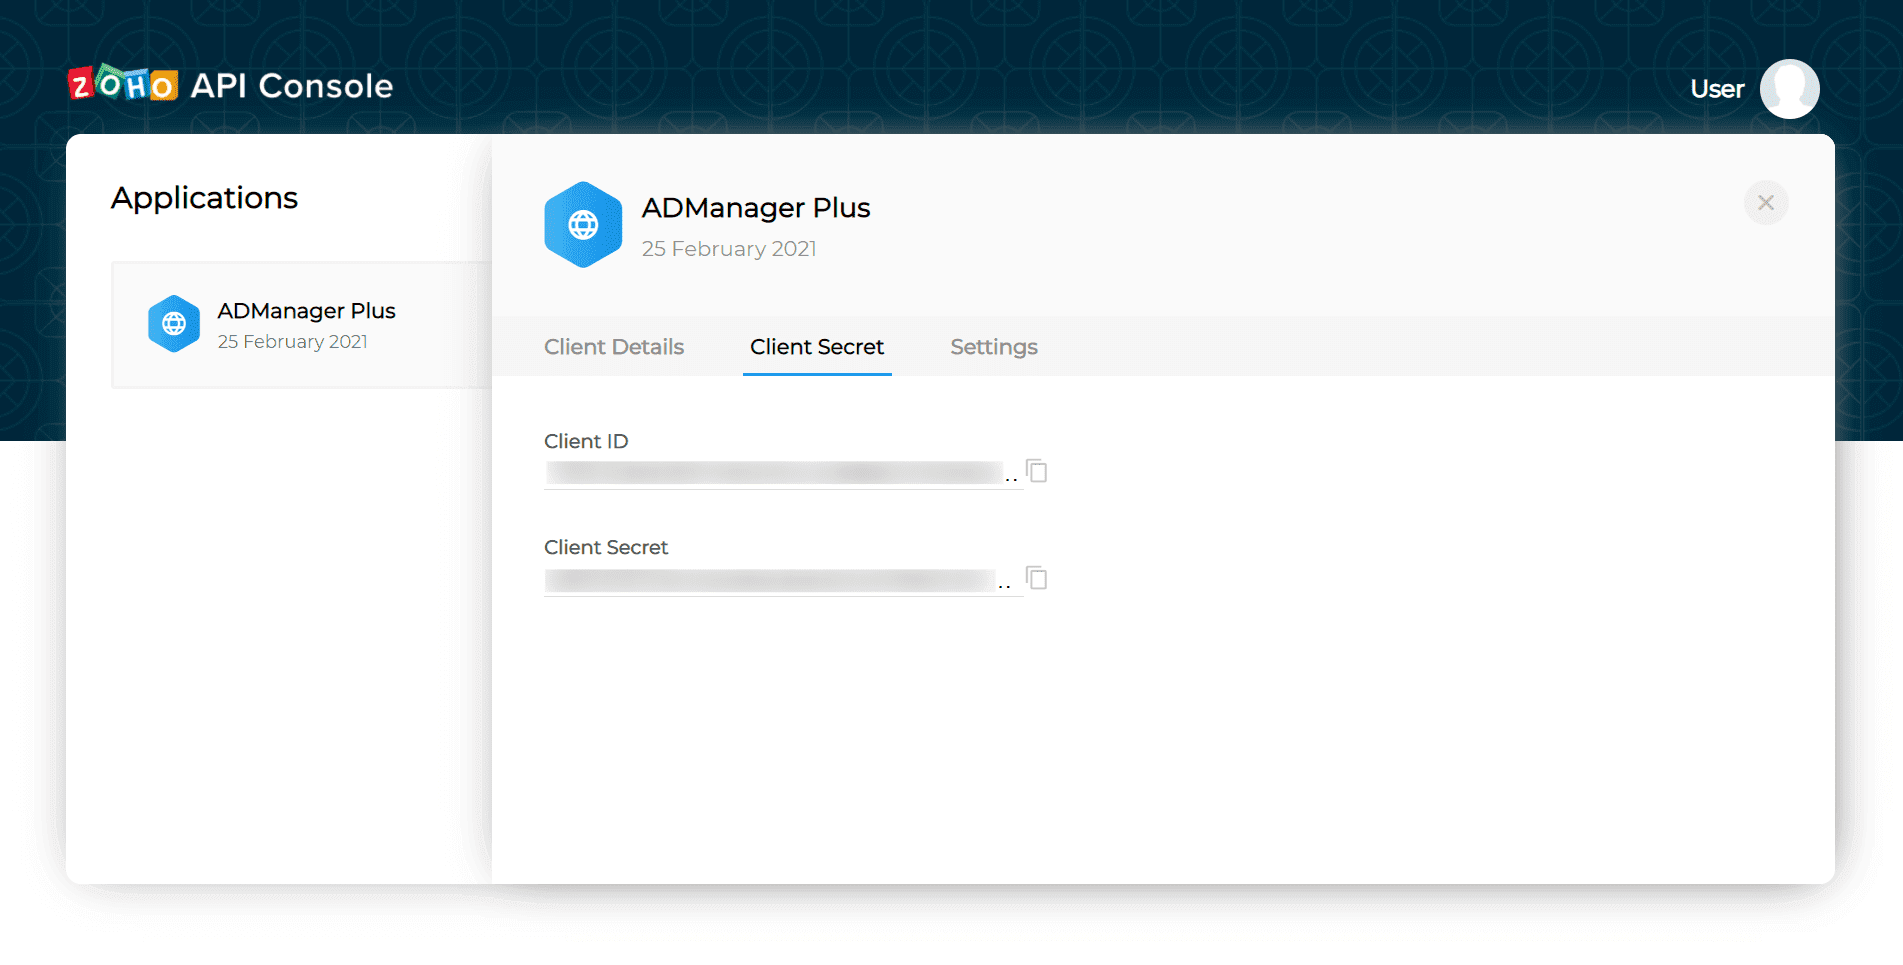Select ADManager Plus in the Applications list

[x=302, y=325]
